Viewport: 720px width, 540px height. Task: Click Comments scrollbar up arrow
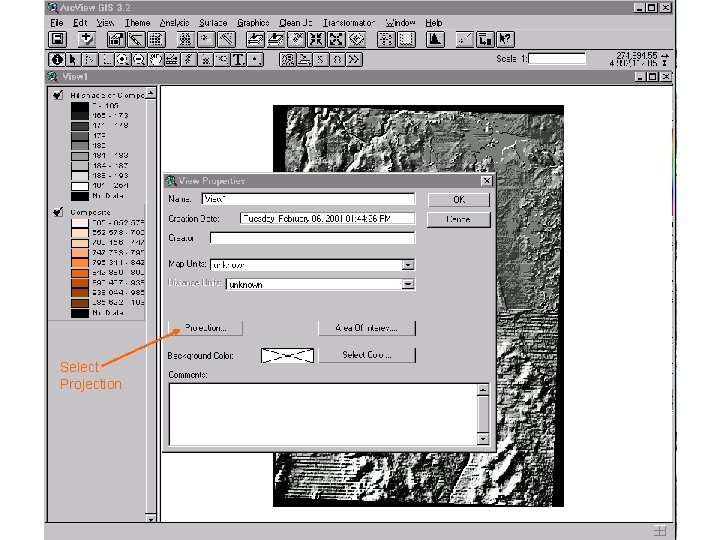483,390
